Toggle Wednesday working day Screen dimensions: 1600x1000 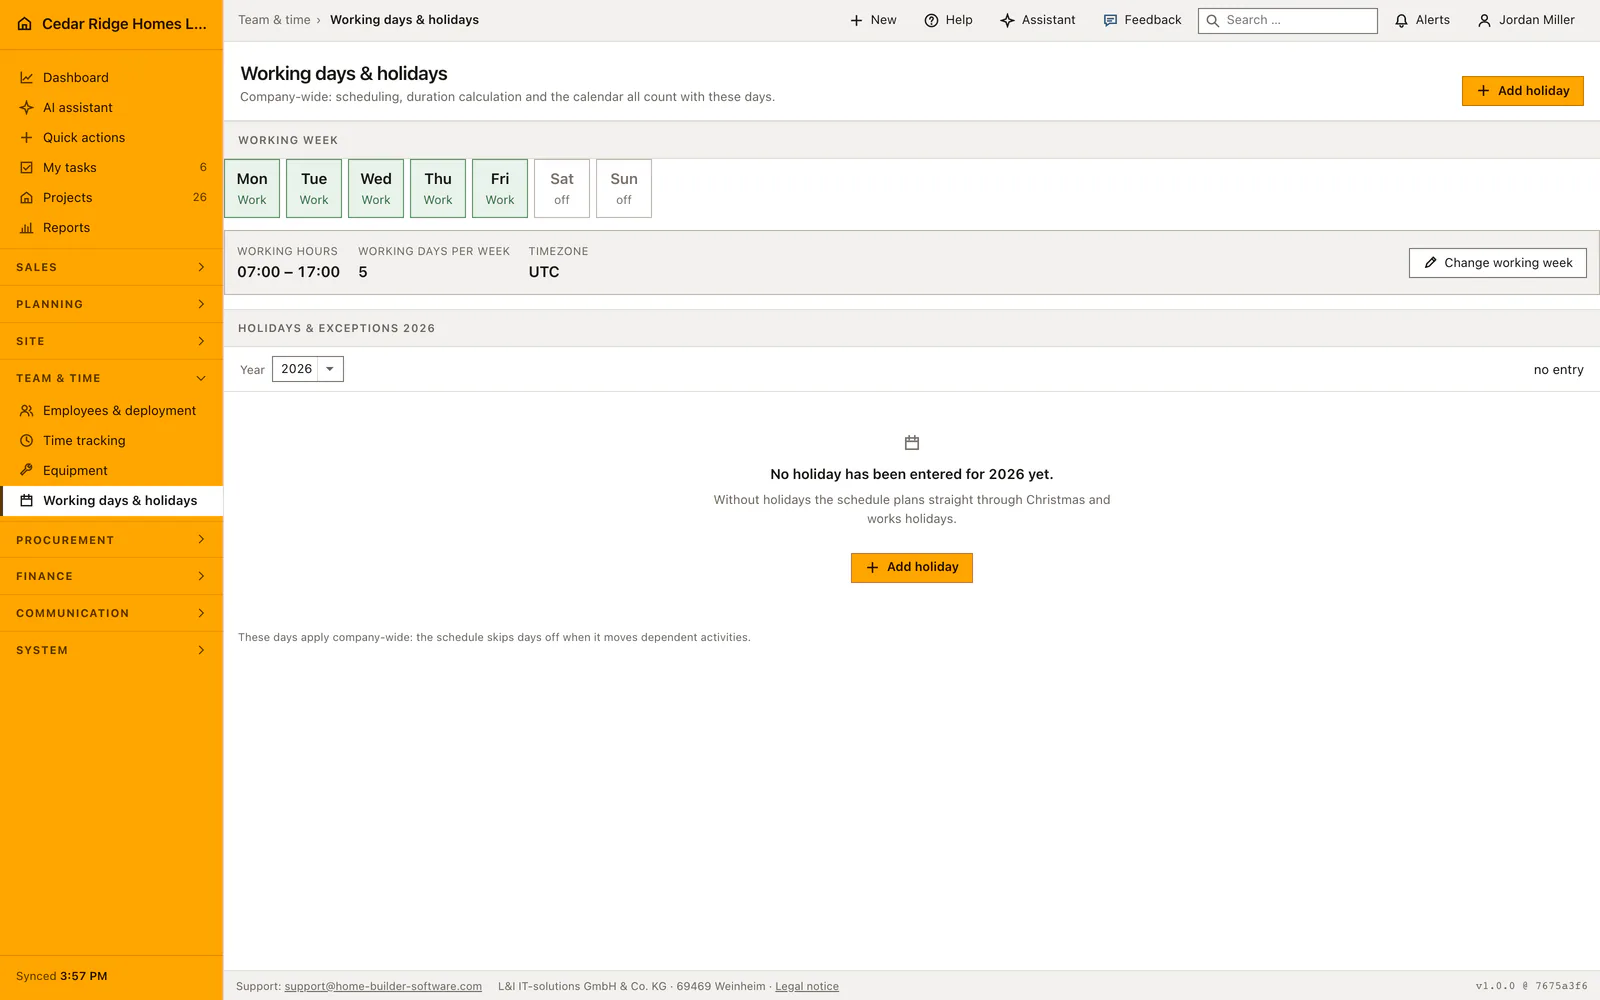point(376,188)
